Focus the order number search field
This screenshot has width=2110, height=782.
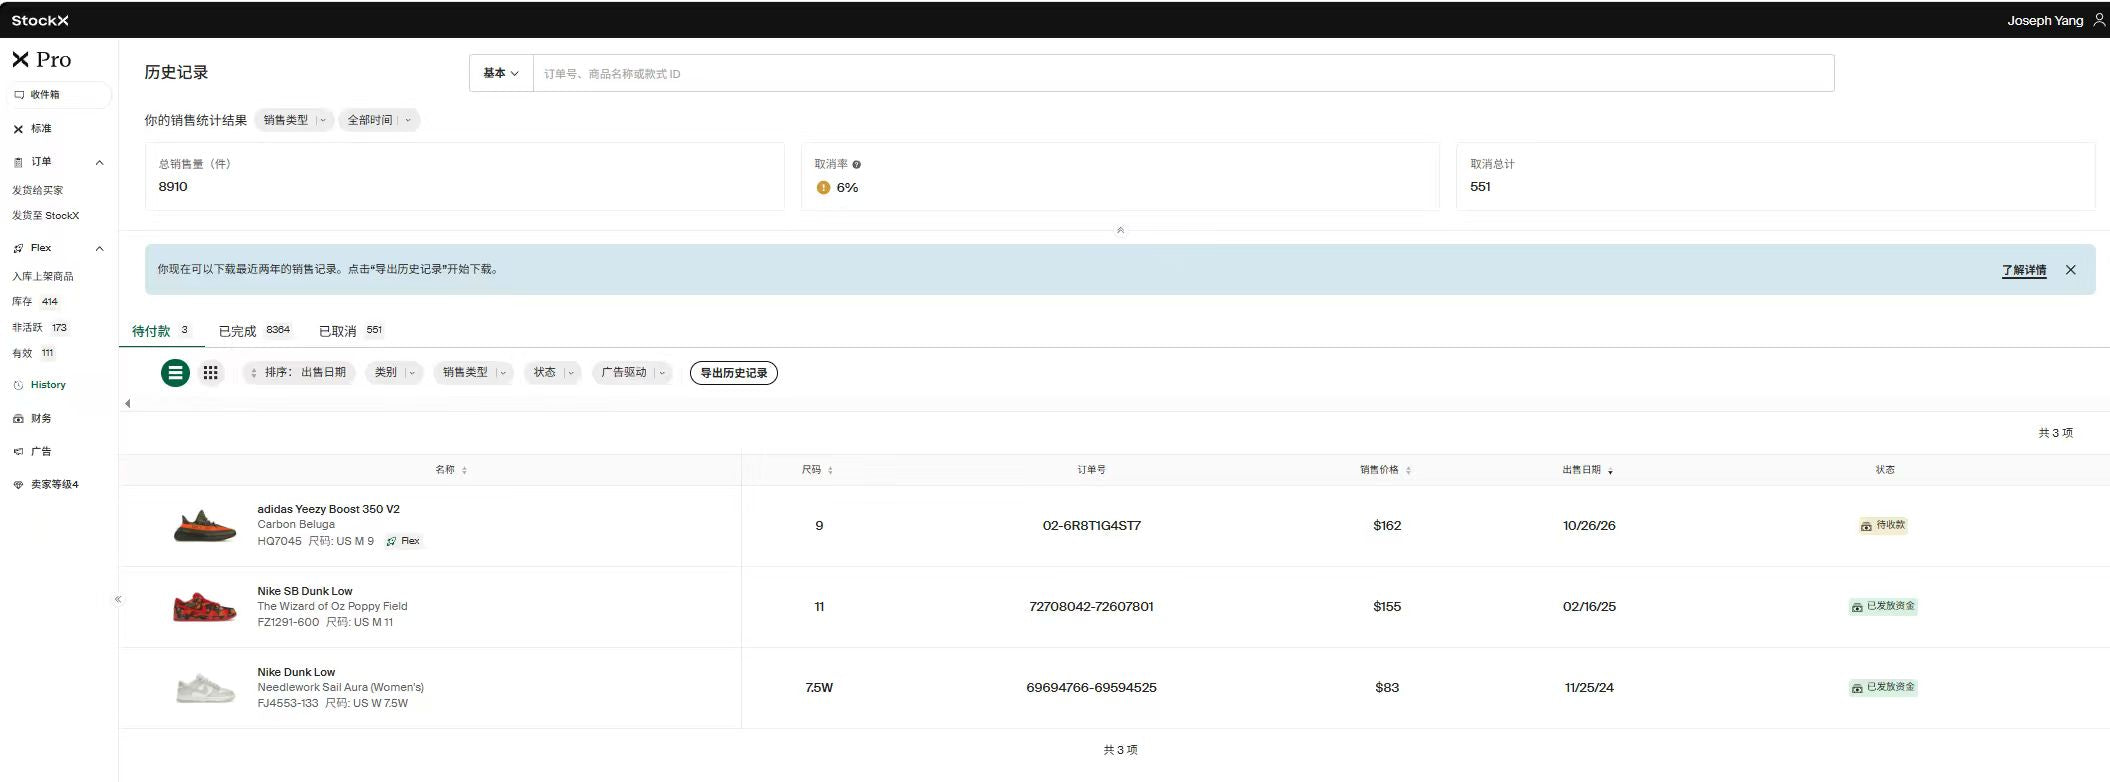[1183, 73]
